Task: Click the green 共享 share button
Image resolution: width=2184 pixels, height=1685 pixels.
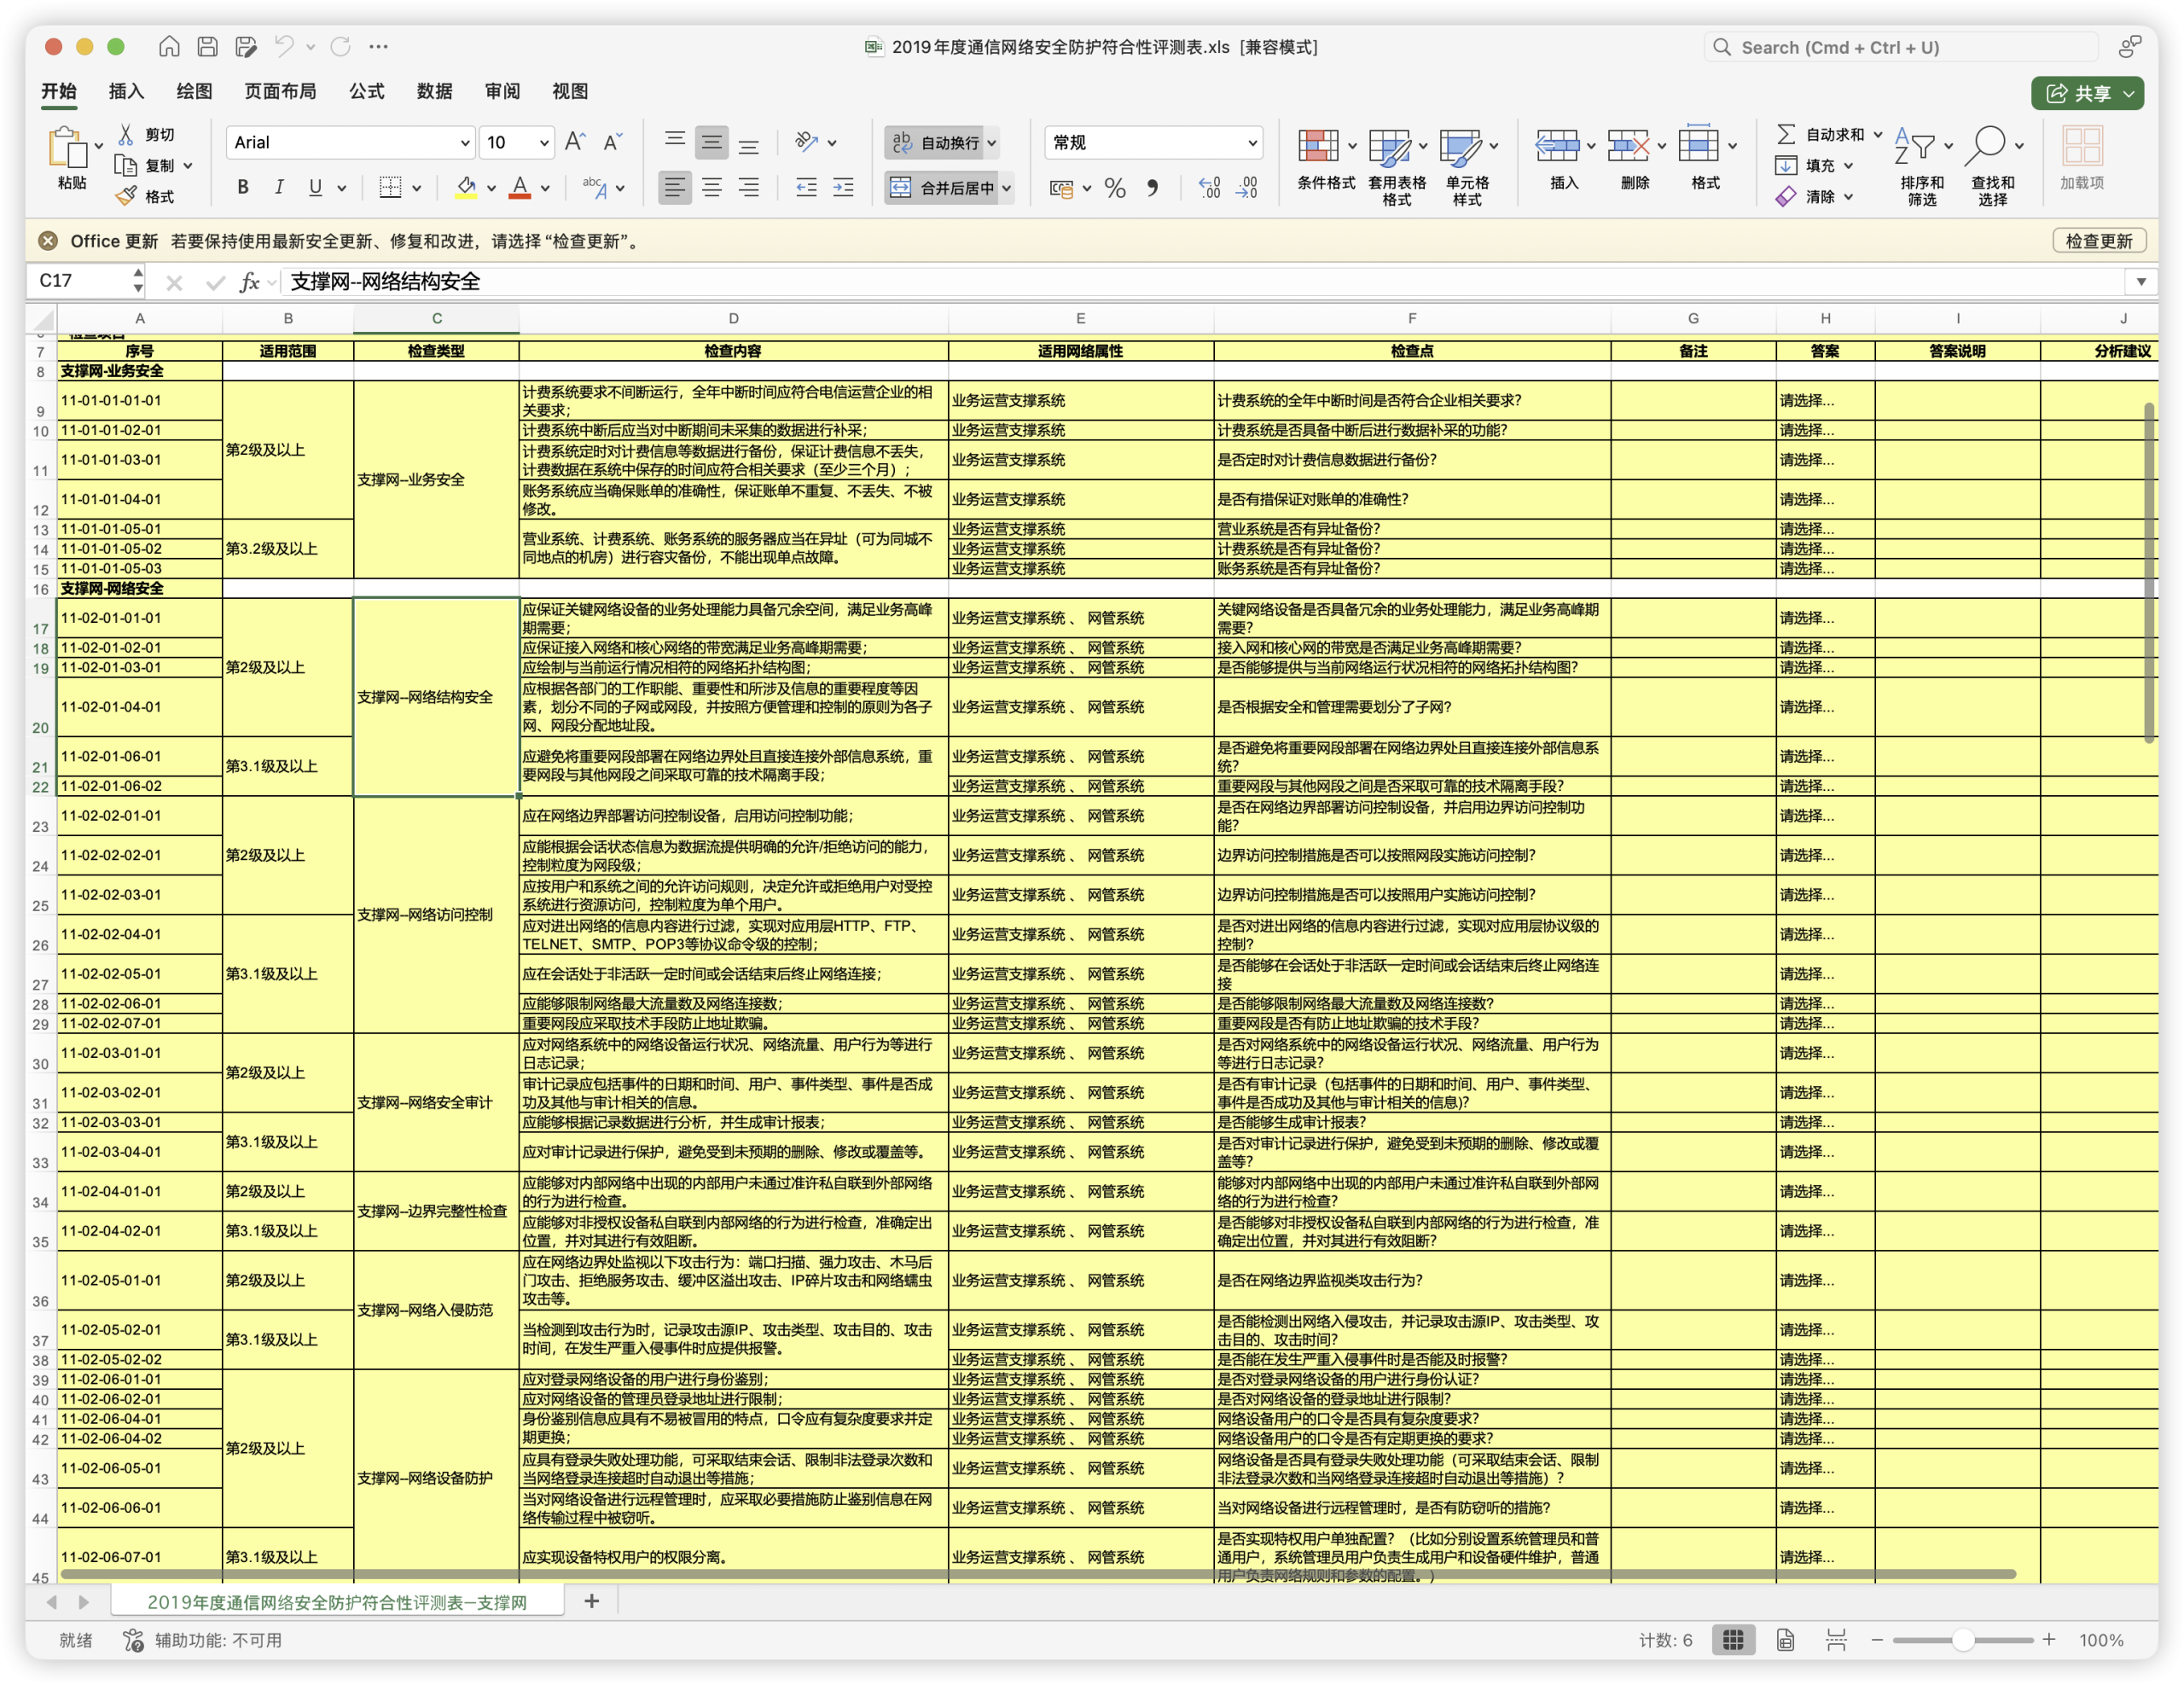Action: pyautogui.click(x=2086, y=93)
